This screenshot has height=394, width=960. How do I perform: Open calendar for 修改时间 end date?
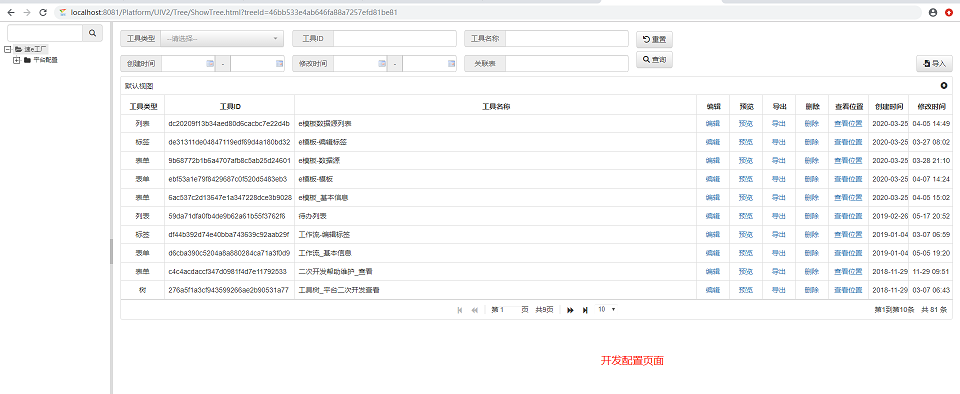[x=452, y=64]
